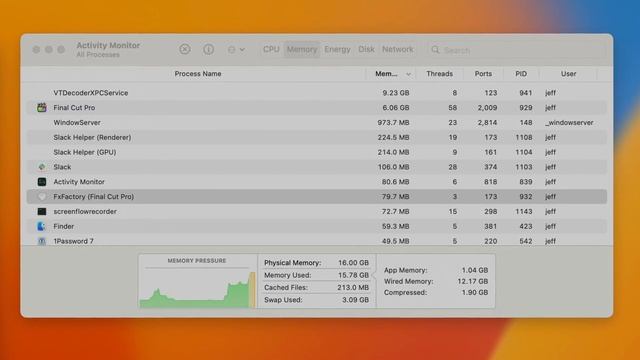The height and width of the screenshot is (360, 640).
Task: Click the Wired Memory 12.17 GB value
Action: [472, 281]
